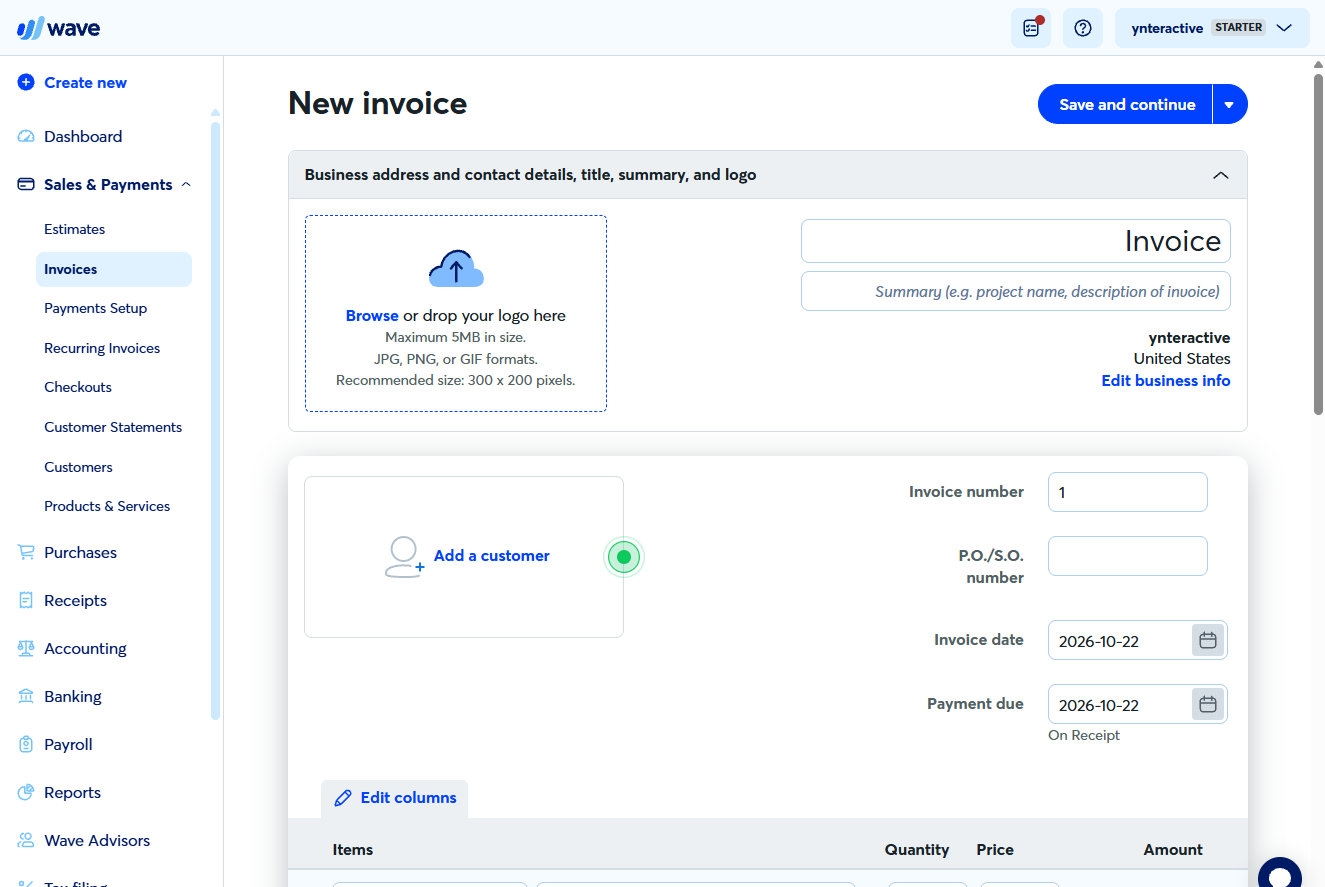The image size is (1325, 887).
Task: Open Customer Statements page
Action: point(113,428)
